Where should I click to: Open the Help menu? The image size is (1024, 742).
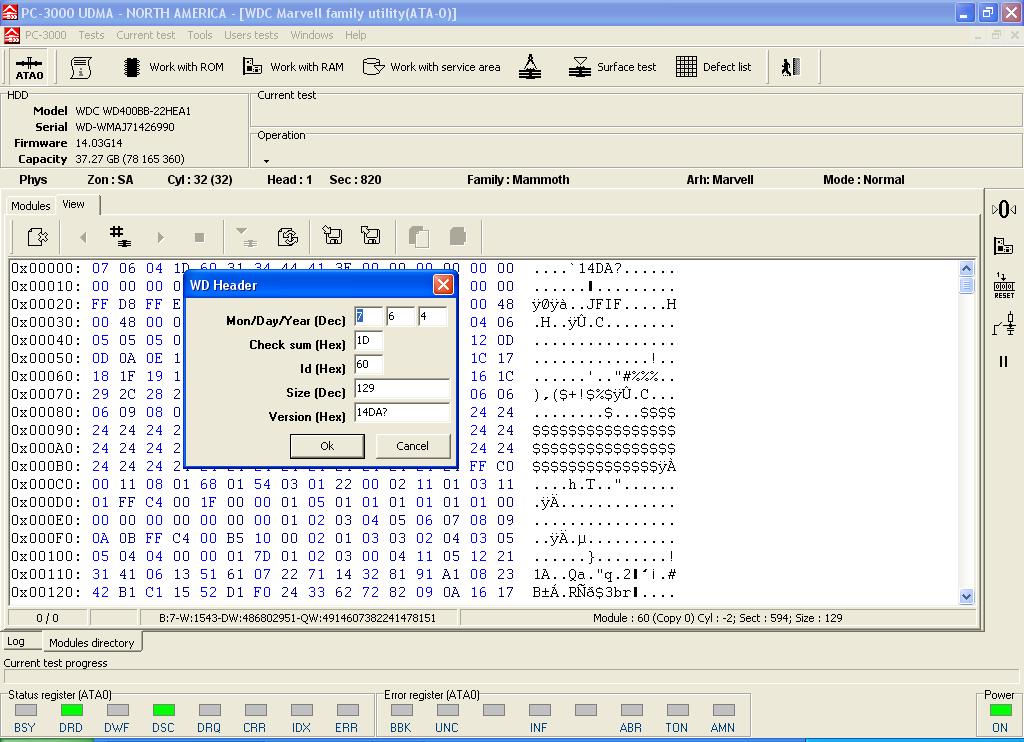355,35
